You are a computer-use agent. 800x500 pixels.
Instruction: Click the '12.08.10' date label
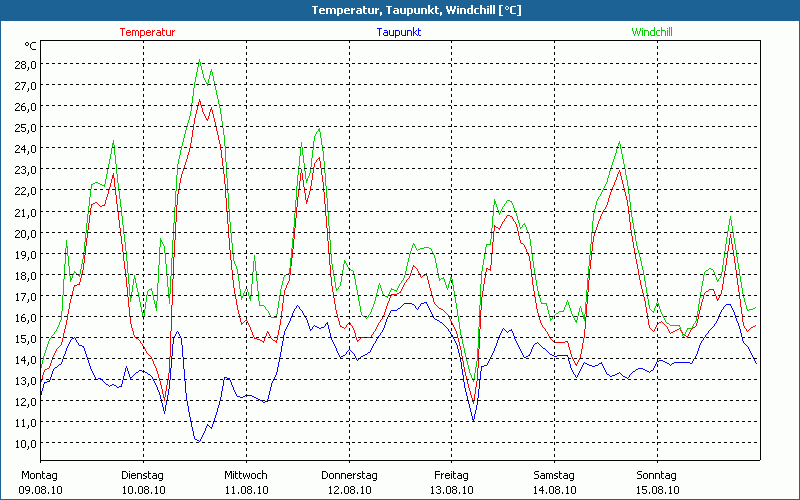click(349, 490)
